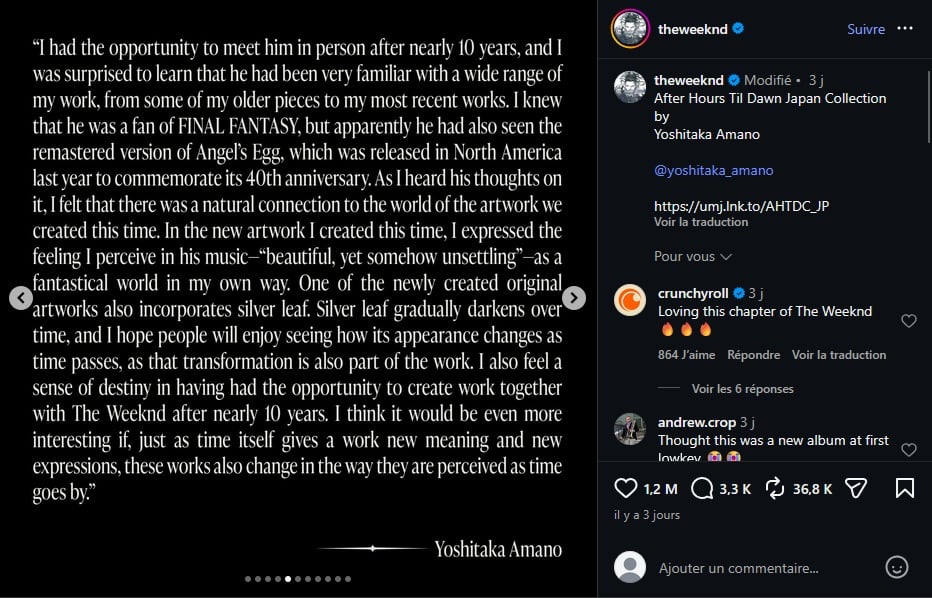Like the post with heart icon
Viewport: 932px width, 598px height.
click(625, 489)
